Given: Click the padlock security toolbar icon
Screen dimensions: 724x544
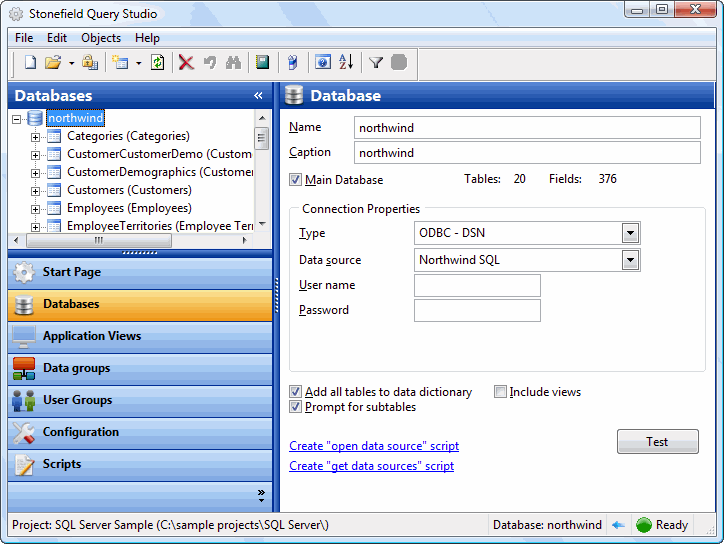Looking at the screenshot, I should (89, 62).
